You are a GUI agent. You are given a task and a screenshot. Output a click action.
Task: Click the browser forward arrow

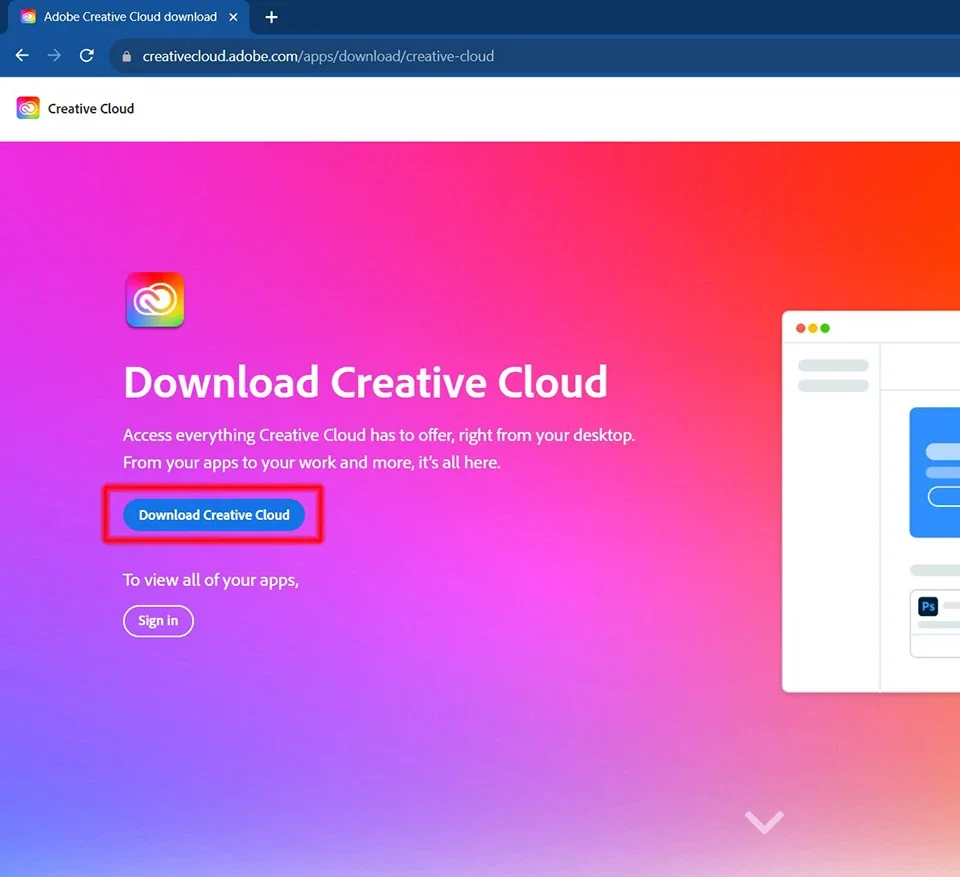click(x=54, y=56)
